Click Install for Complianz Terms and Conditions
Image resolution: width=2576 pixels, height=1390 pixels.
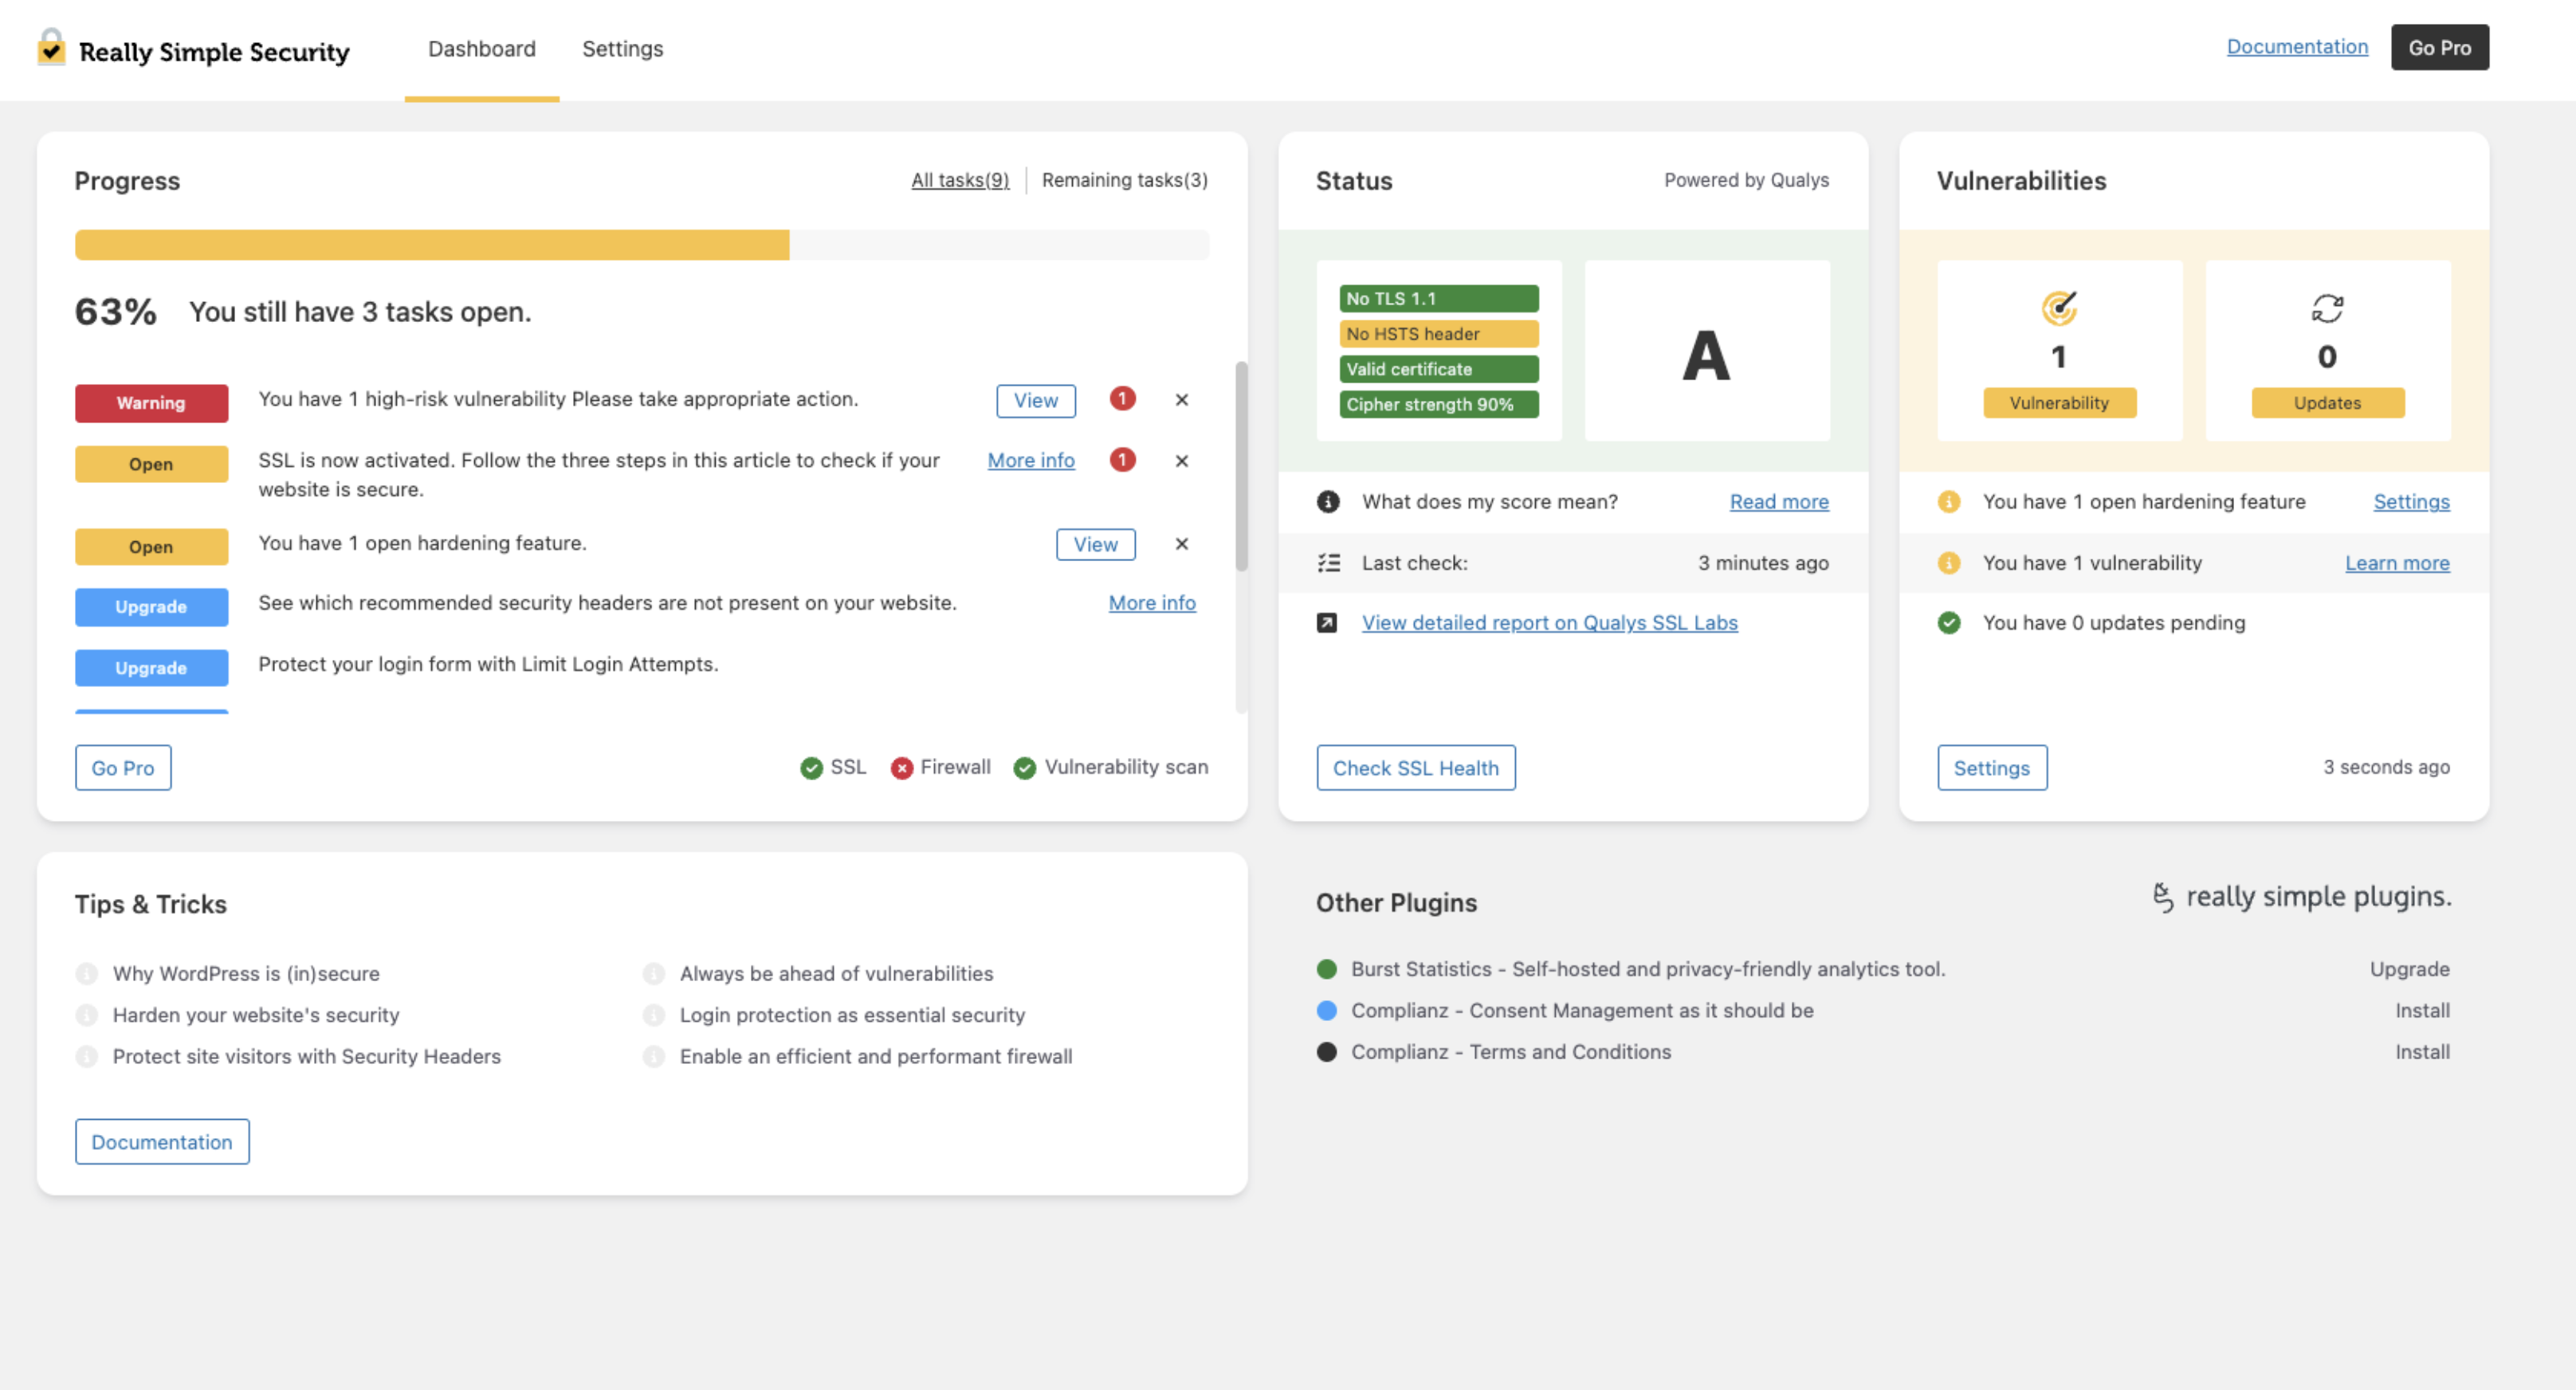pos(2421,1052)
